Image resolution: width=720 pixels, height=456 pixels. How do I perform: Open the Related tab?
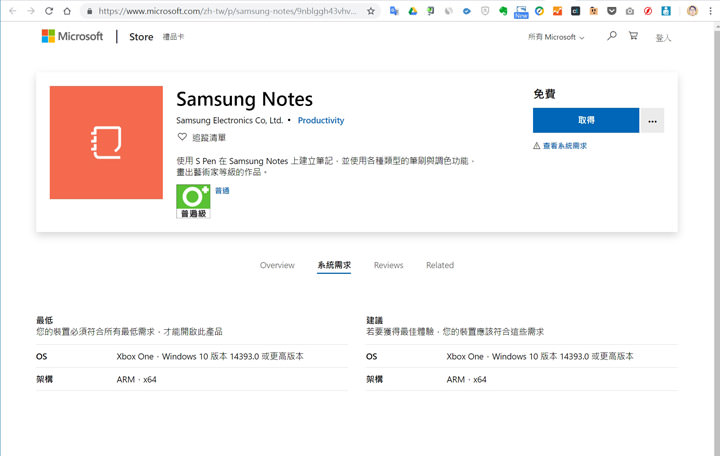click(x=440, y=265)
